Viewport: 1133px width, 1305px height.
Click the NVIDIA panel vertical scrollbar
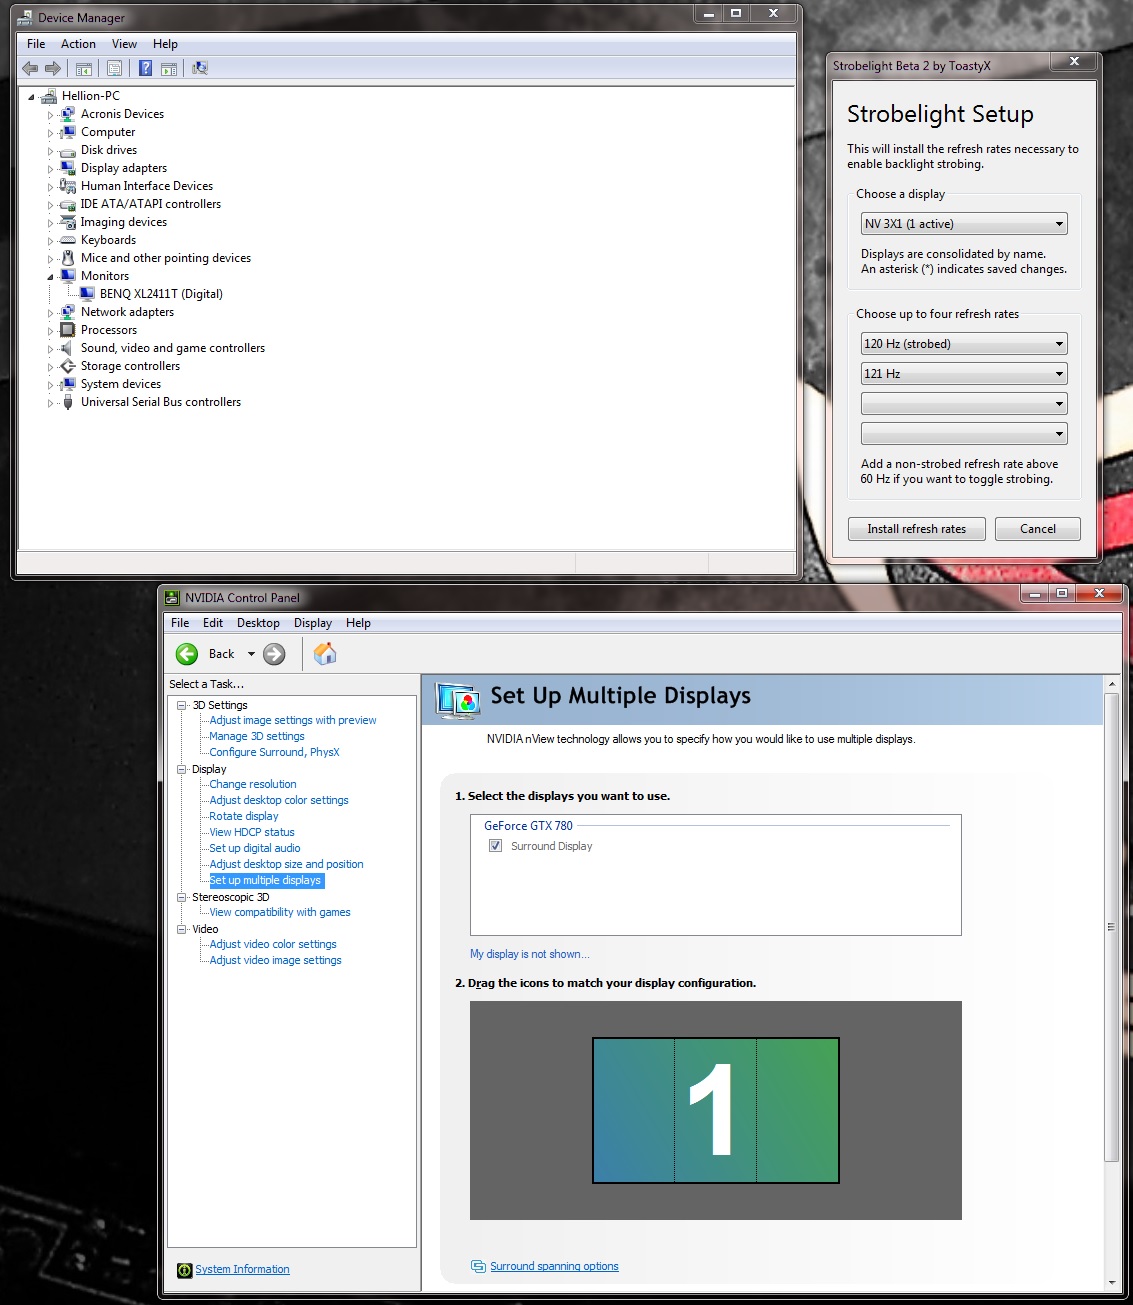tap(1111, 927)
